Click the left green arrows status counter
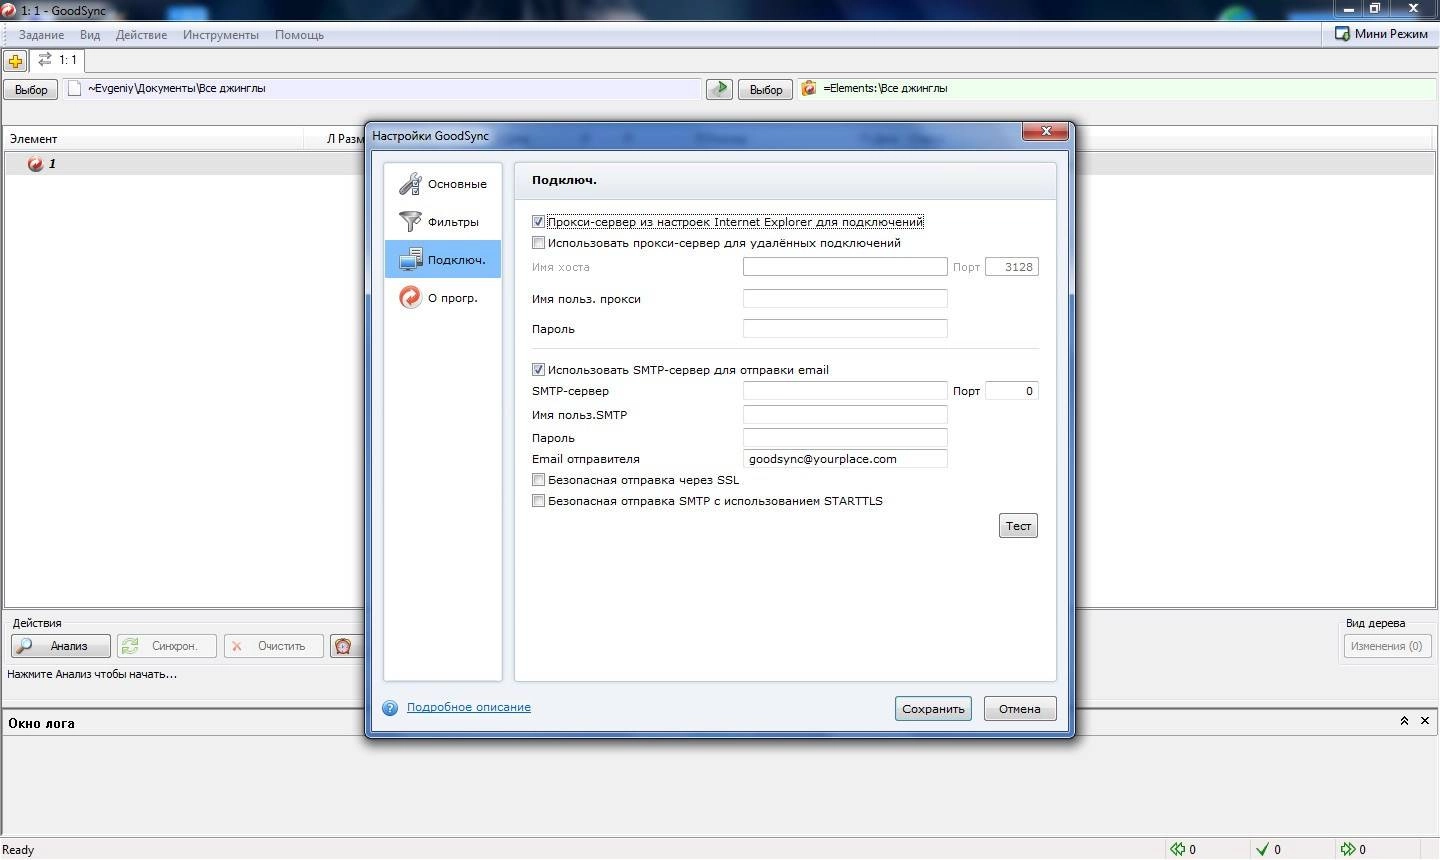Screen dimensions: 1440x860 [x=1183, y=849]
